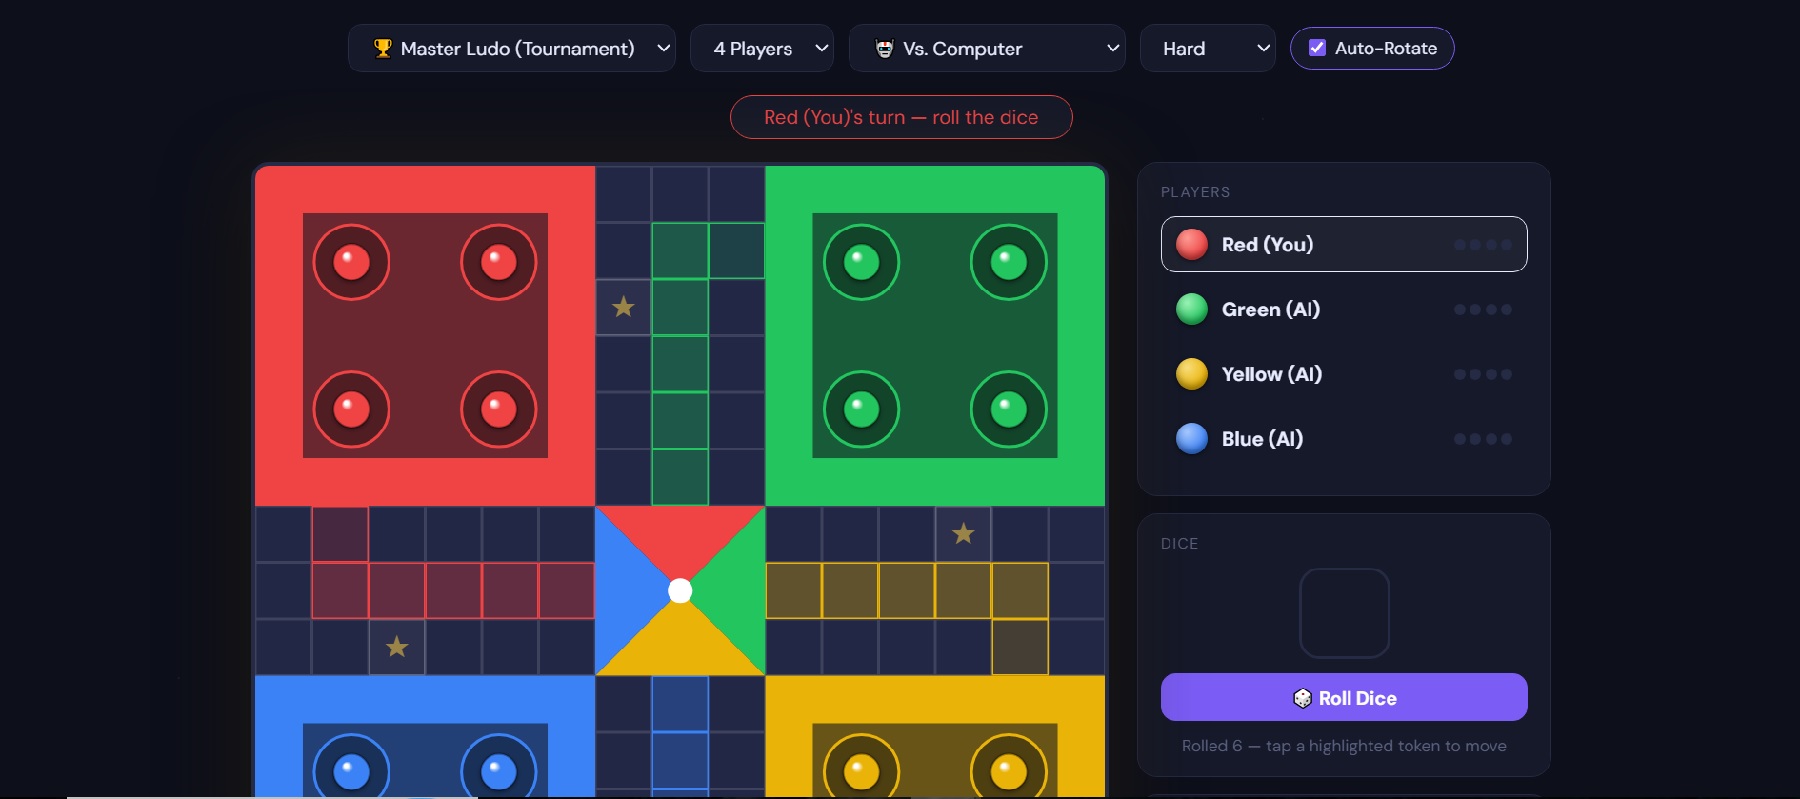Viewport: 1800px width, 799px height.
Task: Select the Red (You) player row
Action: tap(1344, 244)
